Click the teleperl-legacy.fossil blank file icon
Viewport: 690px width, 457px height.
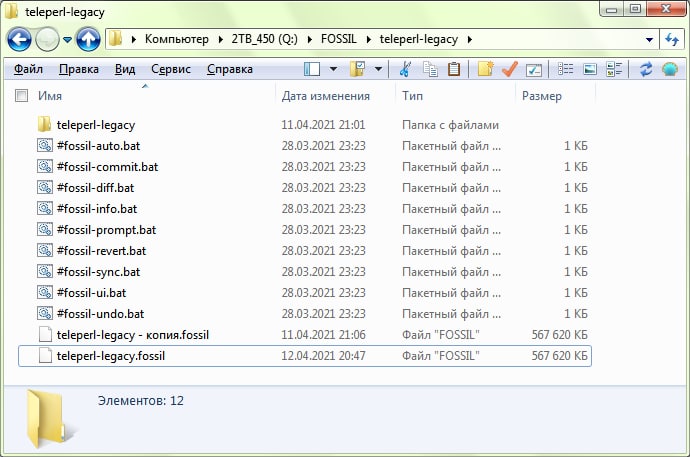click(45, 355)
